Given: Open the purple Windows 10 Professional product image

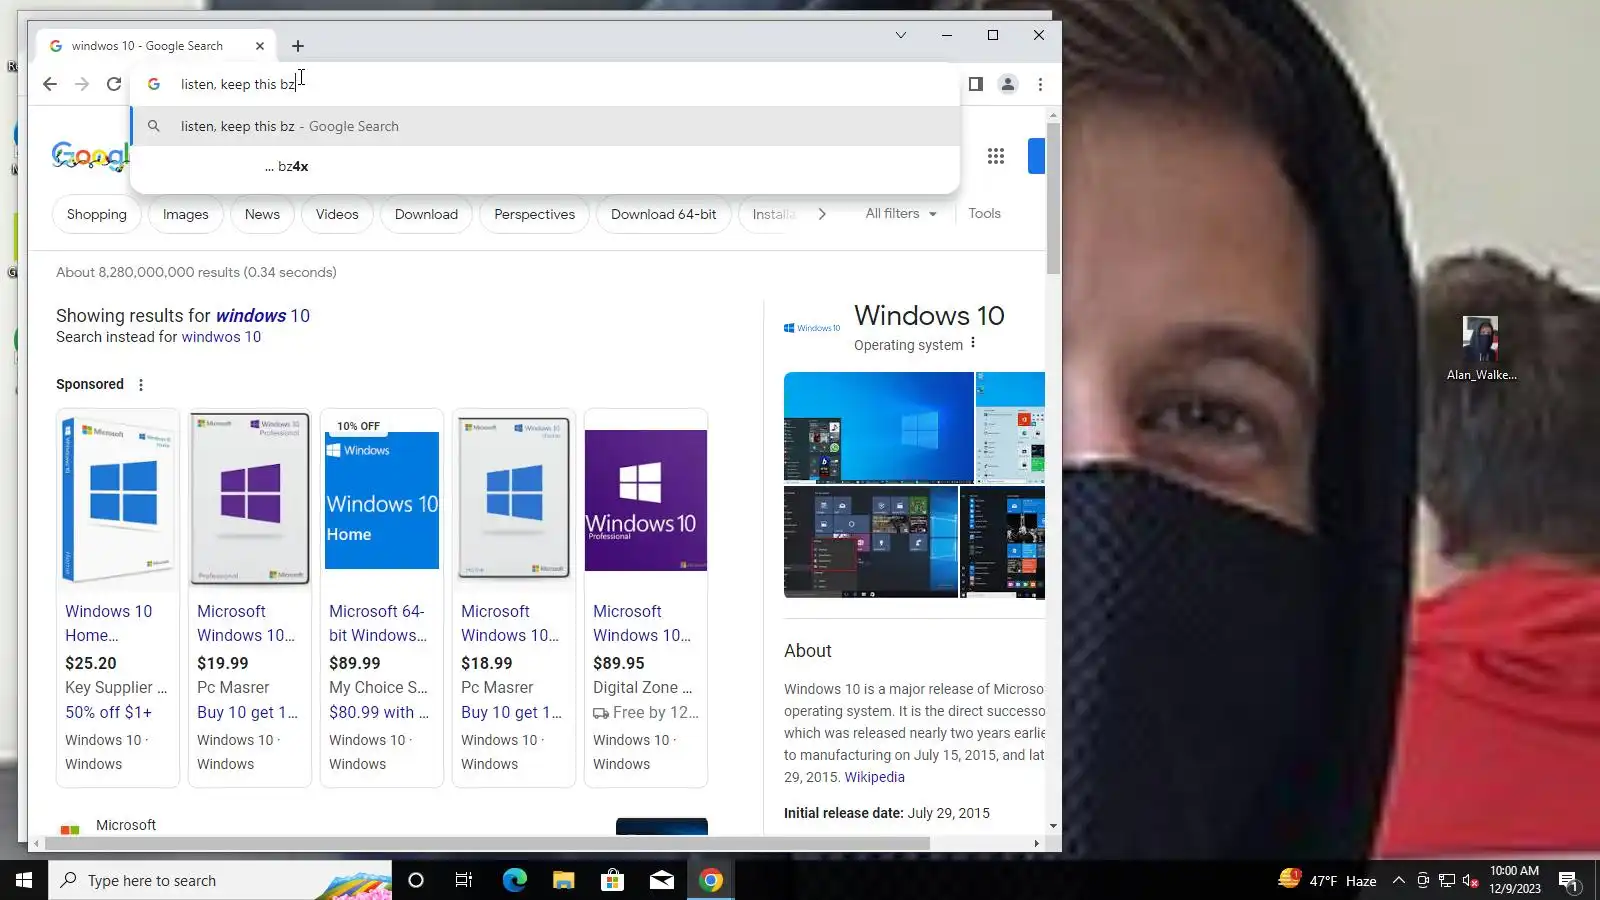Looking at the screenshot, I should [x=646, y=499].
